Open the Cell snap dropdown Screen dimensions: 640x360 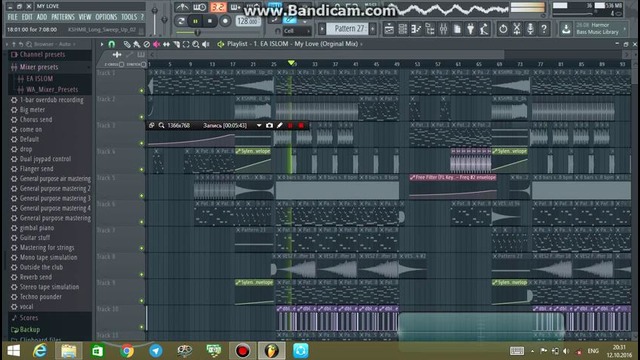point(297,31)
